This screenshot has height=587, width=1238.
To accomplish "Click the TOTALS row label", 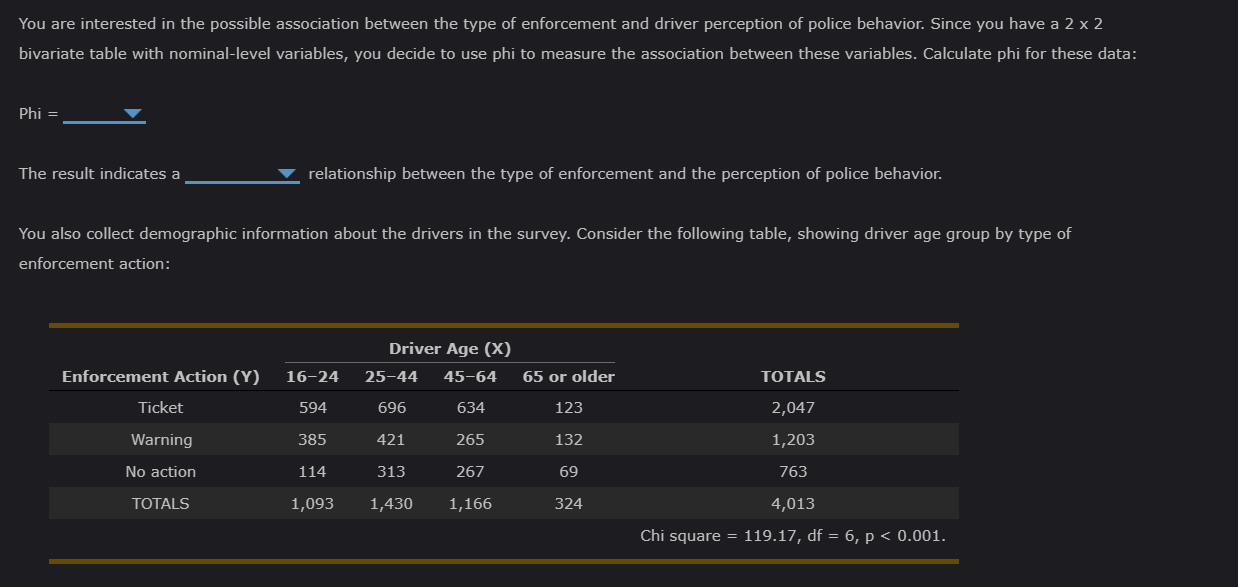I will pyautogui.click(x=160, y=503).
